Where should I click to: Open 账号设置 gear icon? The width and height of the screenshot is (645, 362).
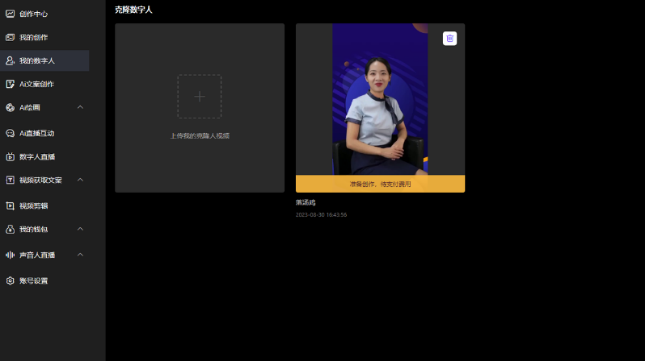(10, 281)
